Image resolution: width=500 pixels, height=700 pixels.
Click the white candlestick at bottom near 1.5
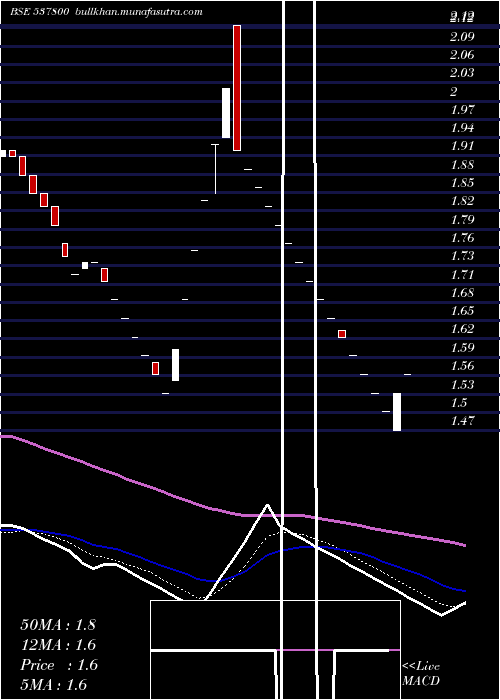(x=397, y=412)
